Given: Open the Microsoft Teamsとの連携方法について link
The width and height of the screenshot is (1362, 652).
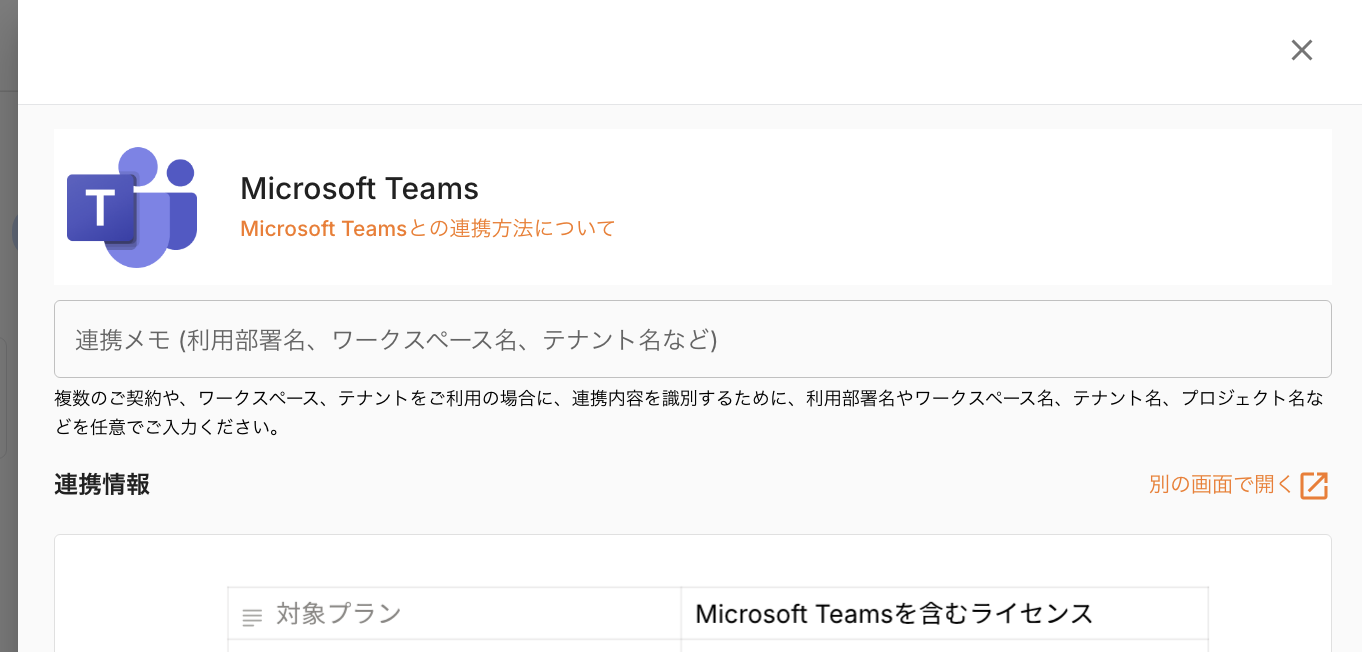Looking at the screenshot, I should [427, 229].
